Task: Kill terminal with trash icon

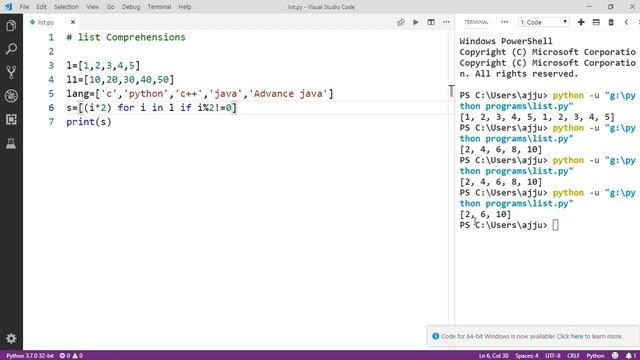Action: [x=611, y=22]
